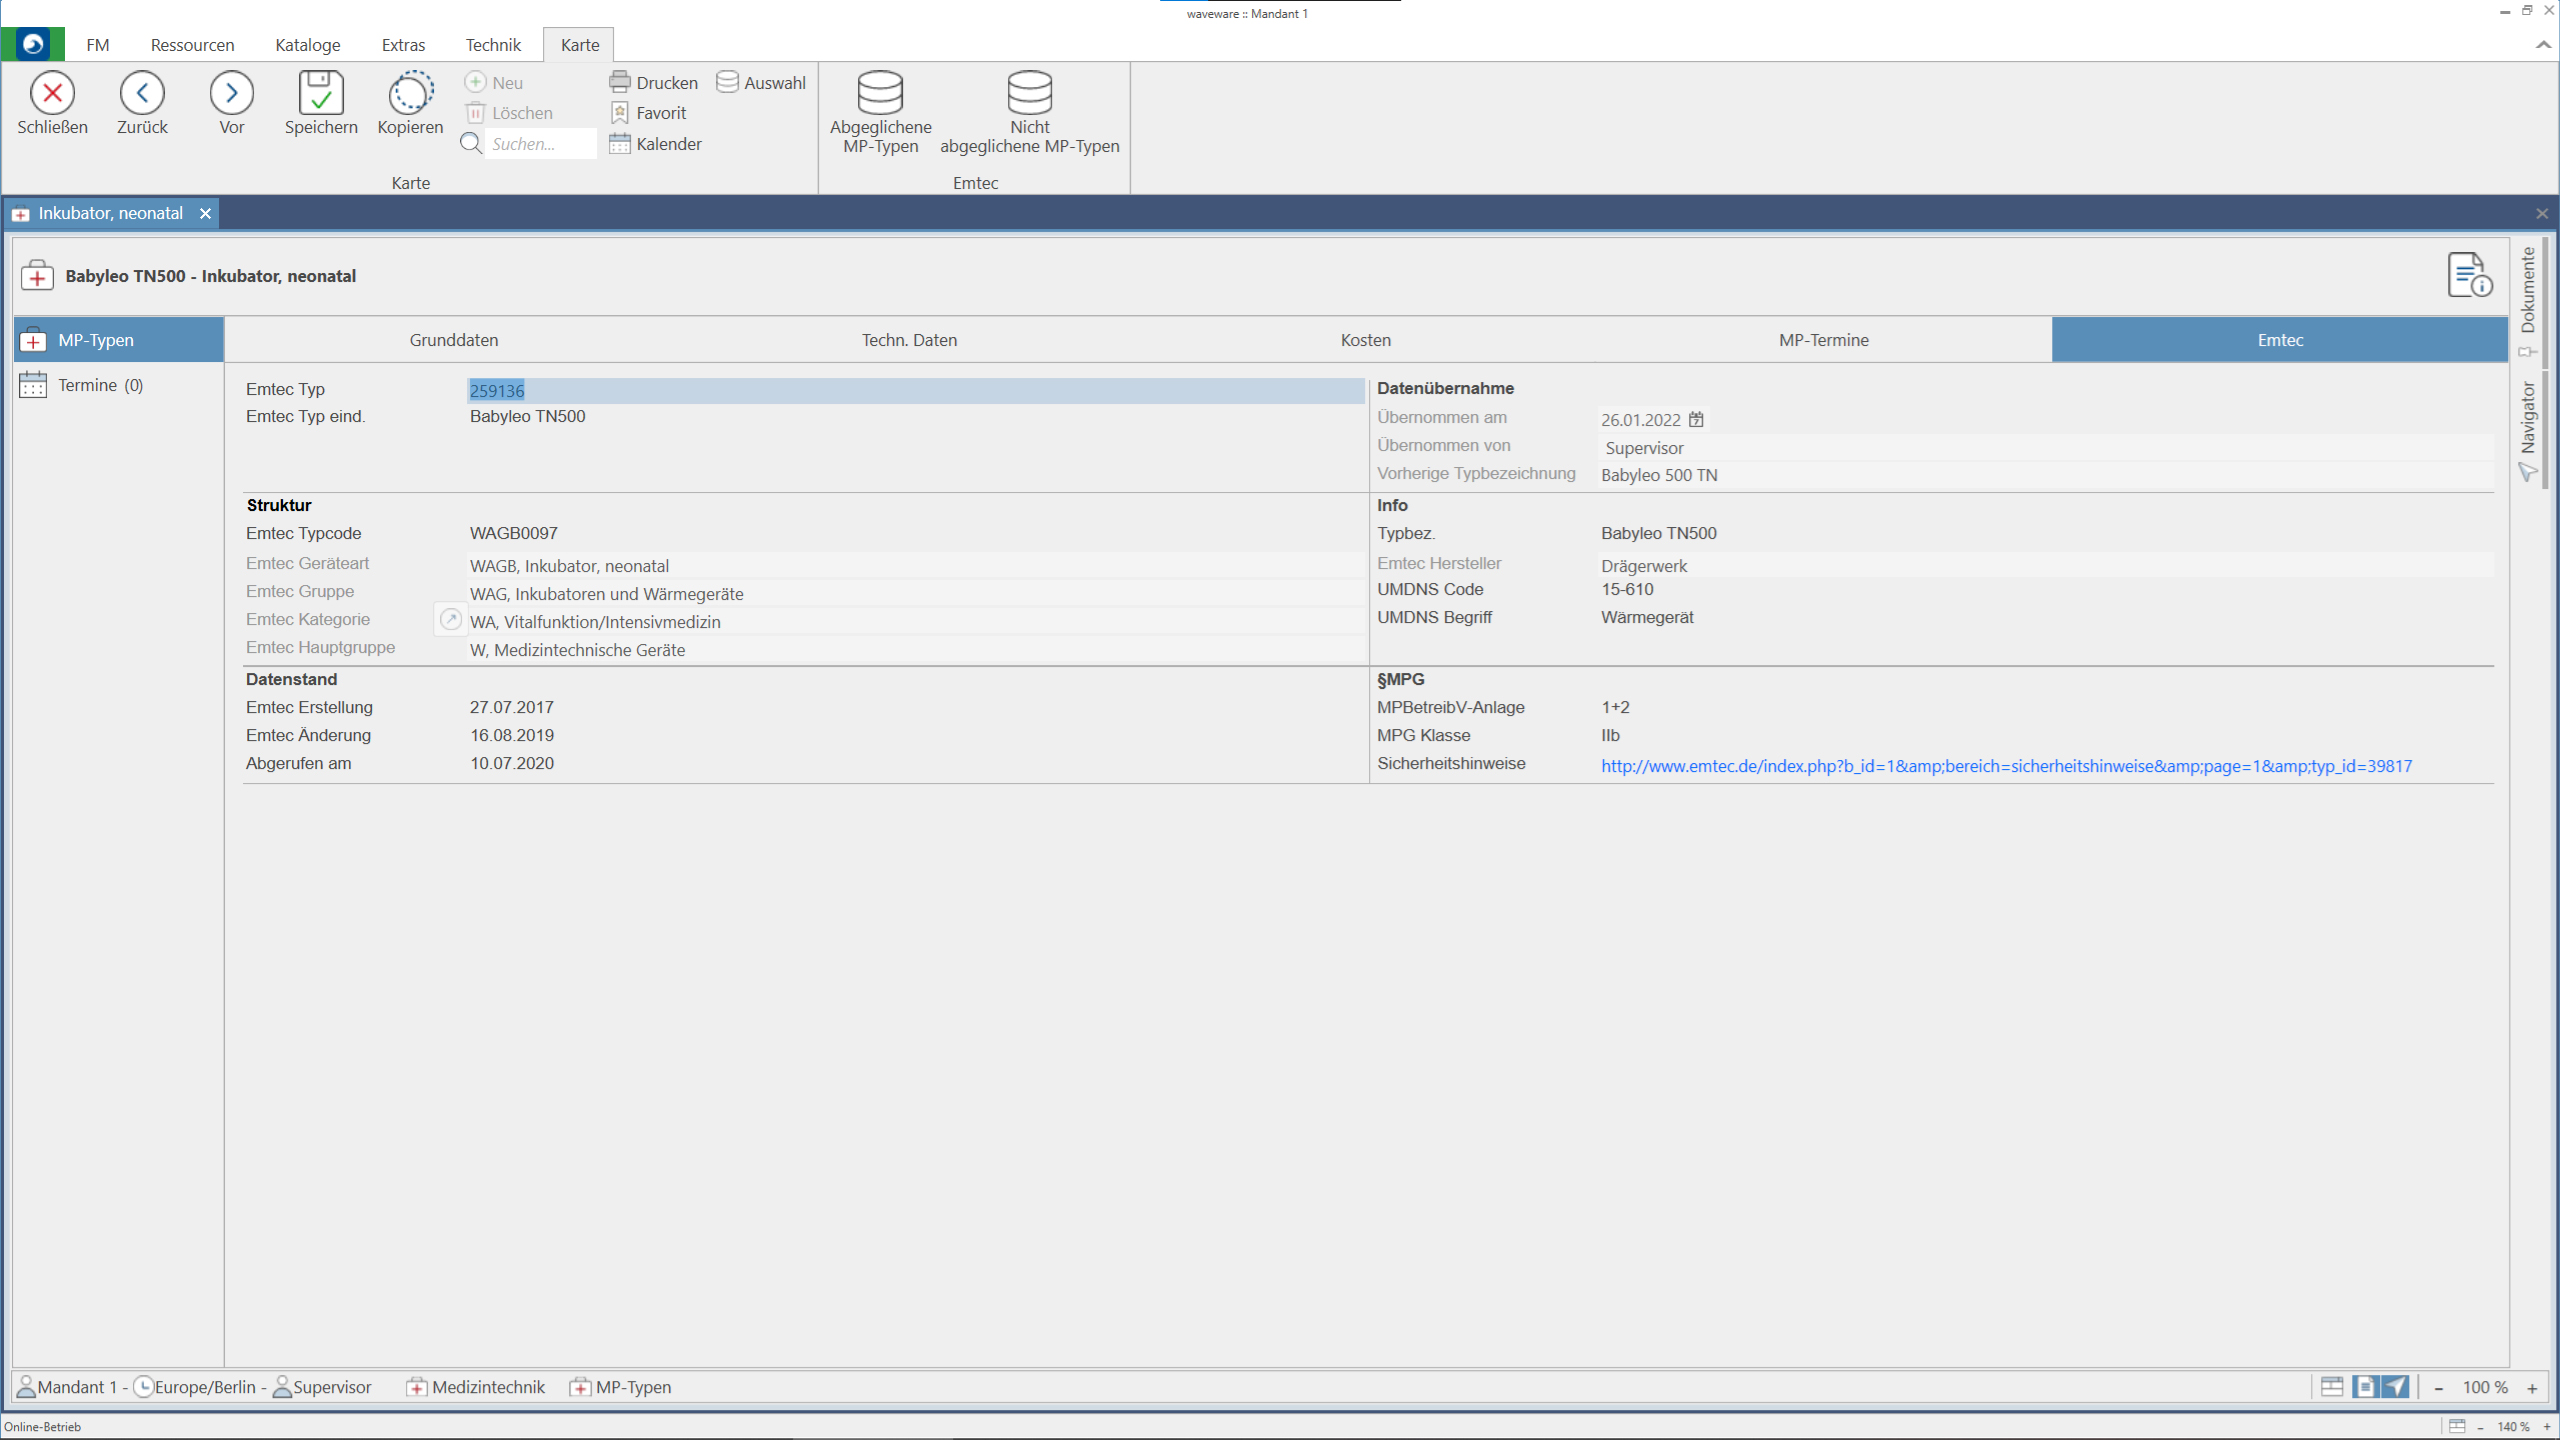Go back with the Zurück arrow

point(142,93)
